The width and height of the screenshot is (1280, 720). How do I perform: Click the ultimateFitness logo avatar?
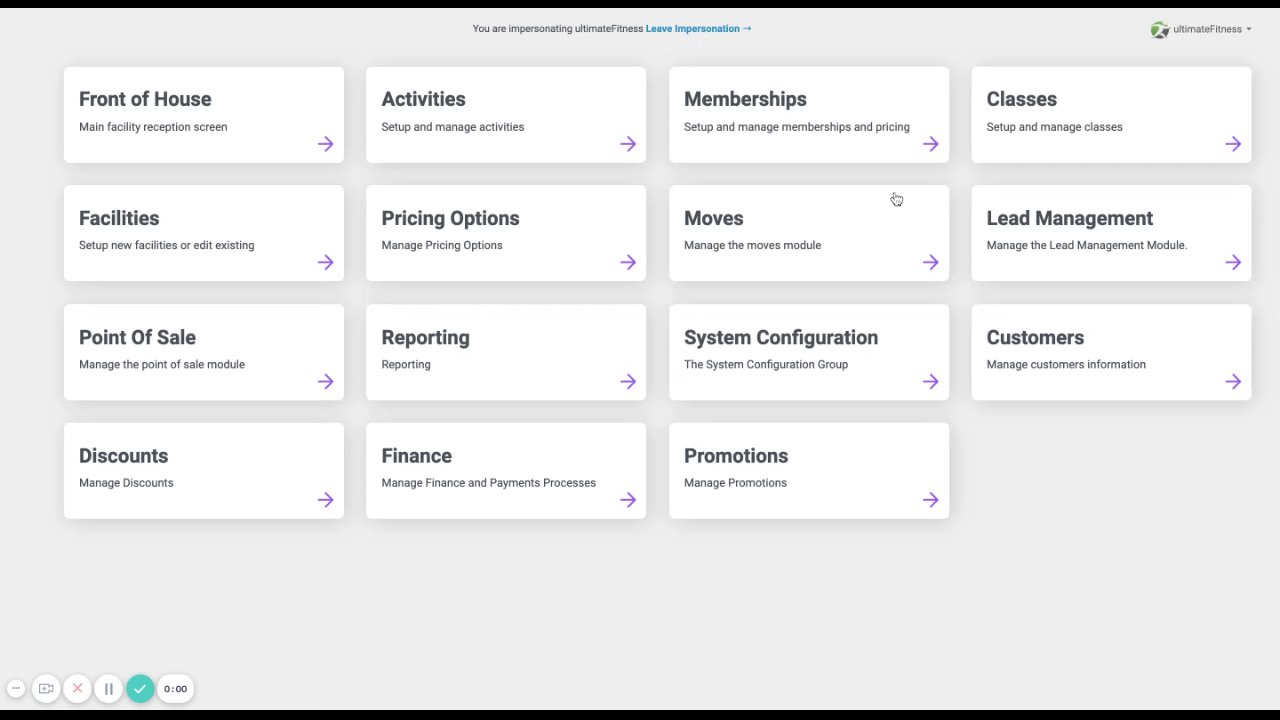click(x=1160, y=30)
